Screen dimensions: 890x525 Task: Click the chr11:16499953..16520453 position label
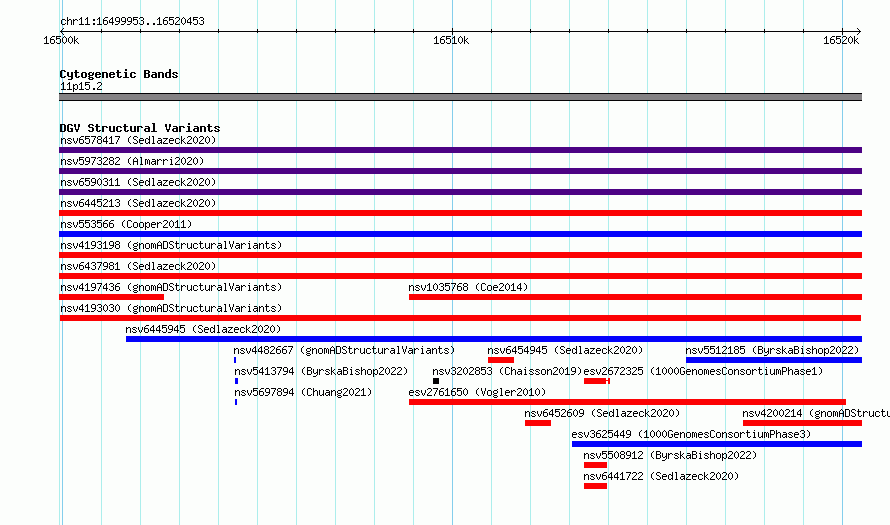132,21
